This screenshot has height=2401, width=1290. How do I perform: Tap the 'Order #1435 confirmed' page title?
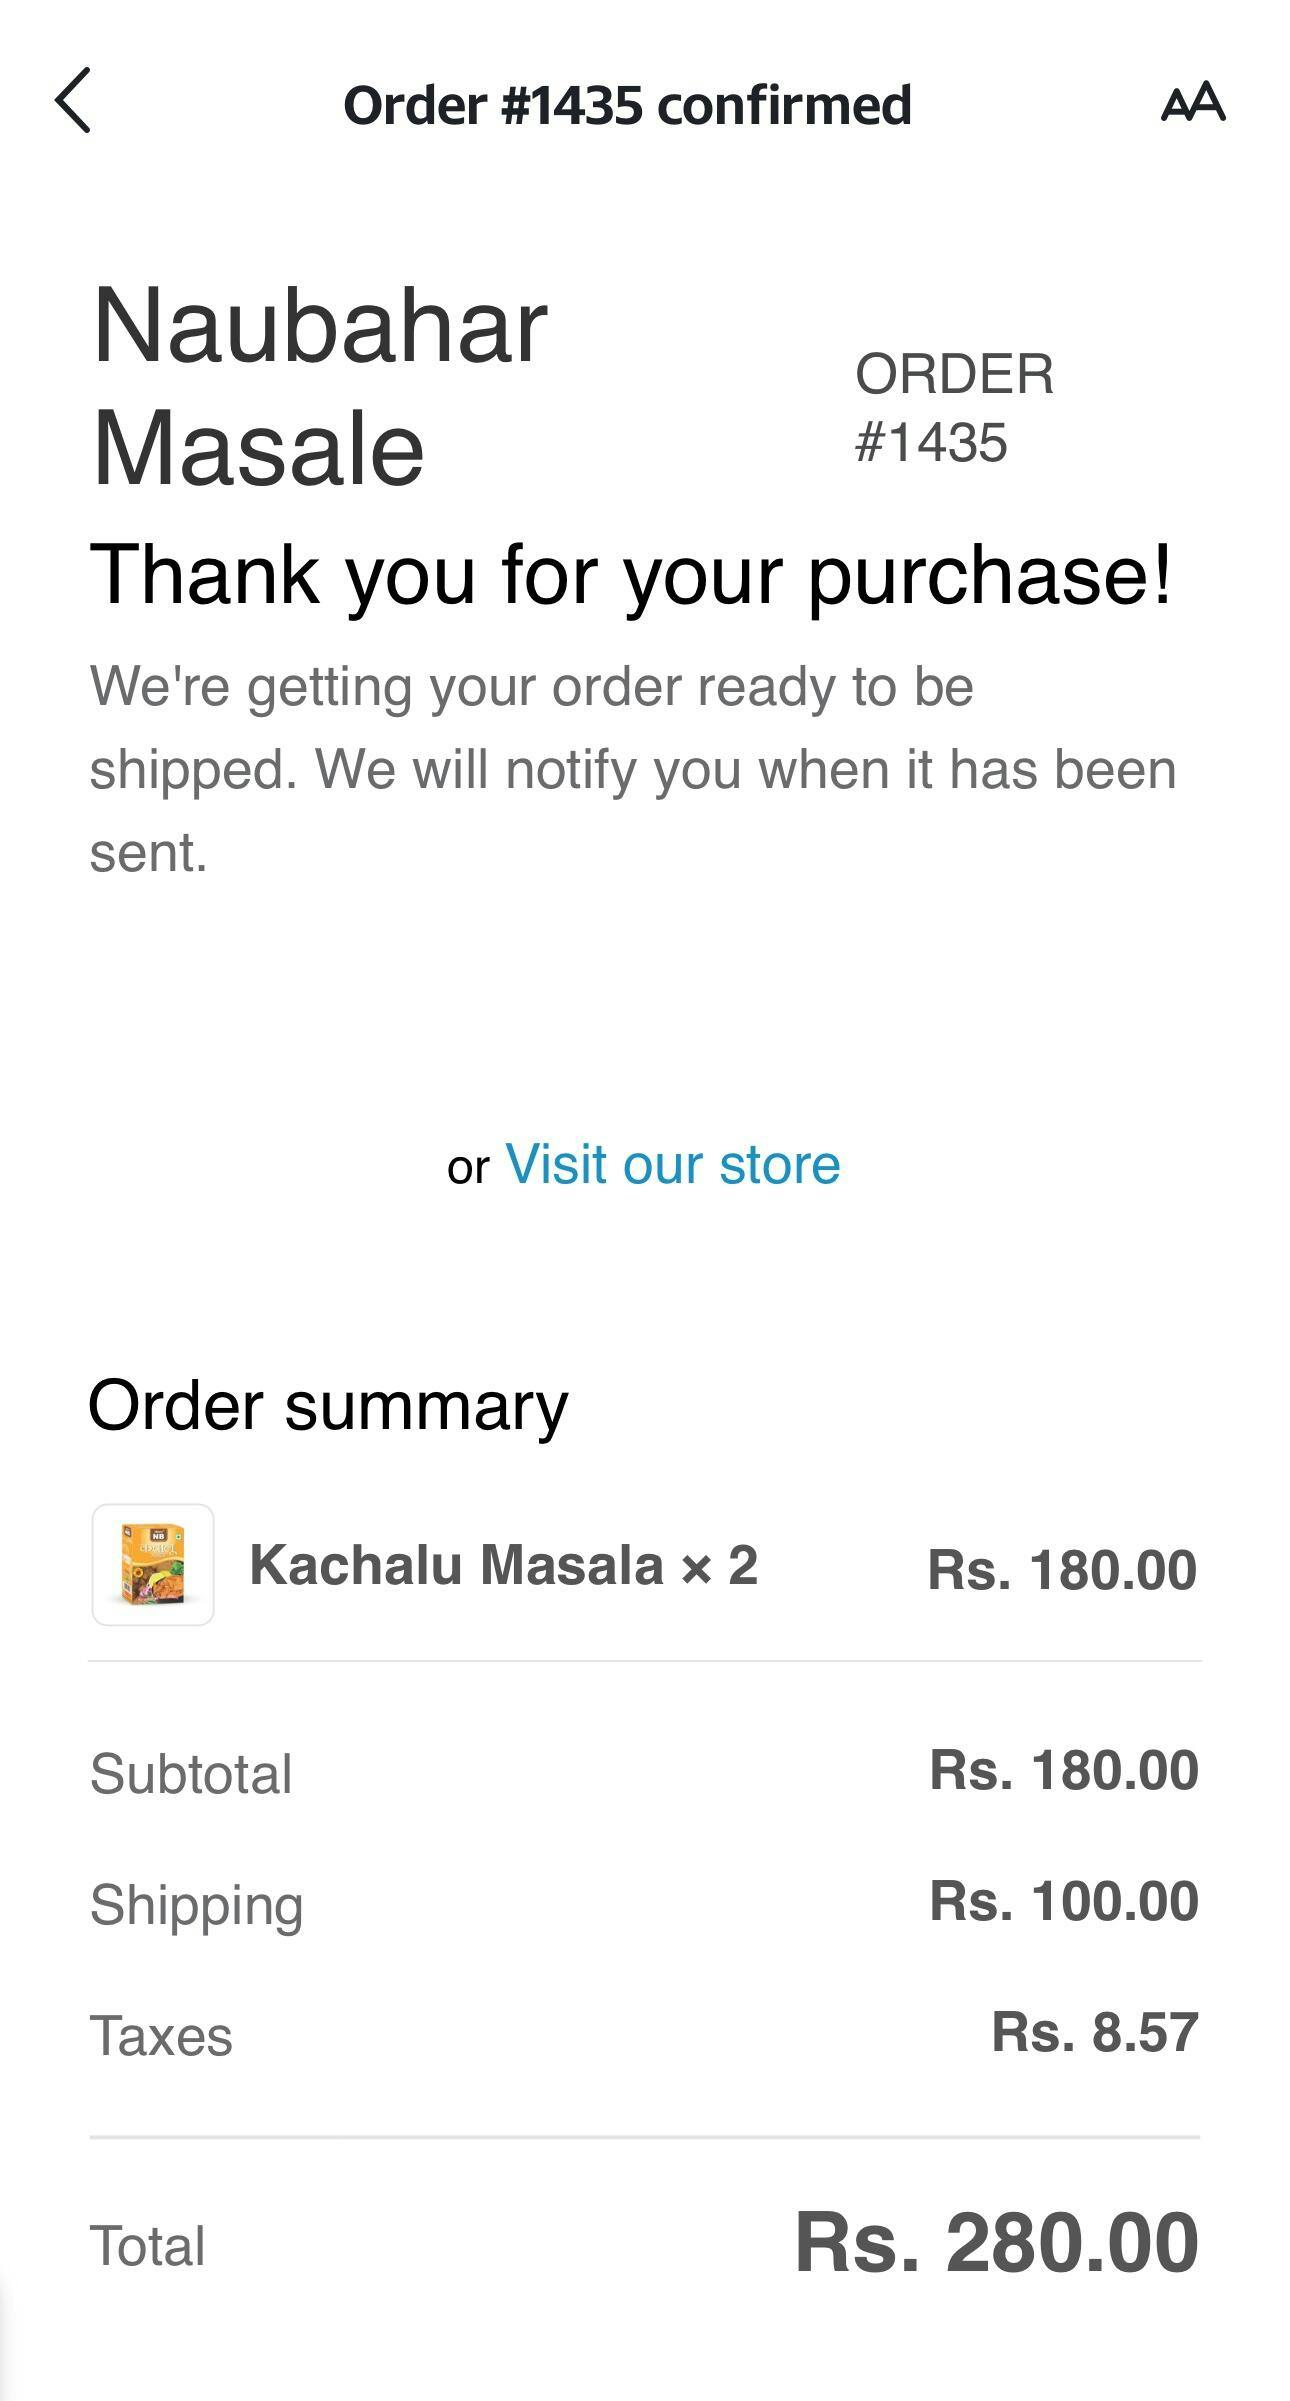[627, 105]
